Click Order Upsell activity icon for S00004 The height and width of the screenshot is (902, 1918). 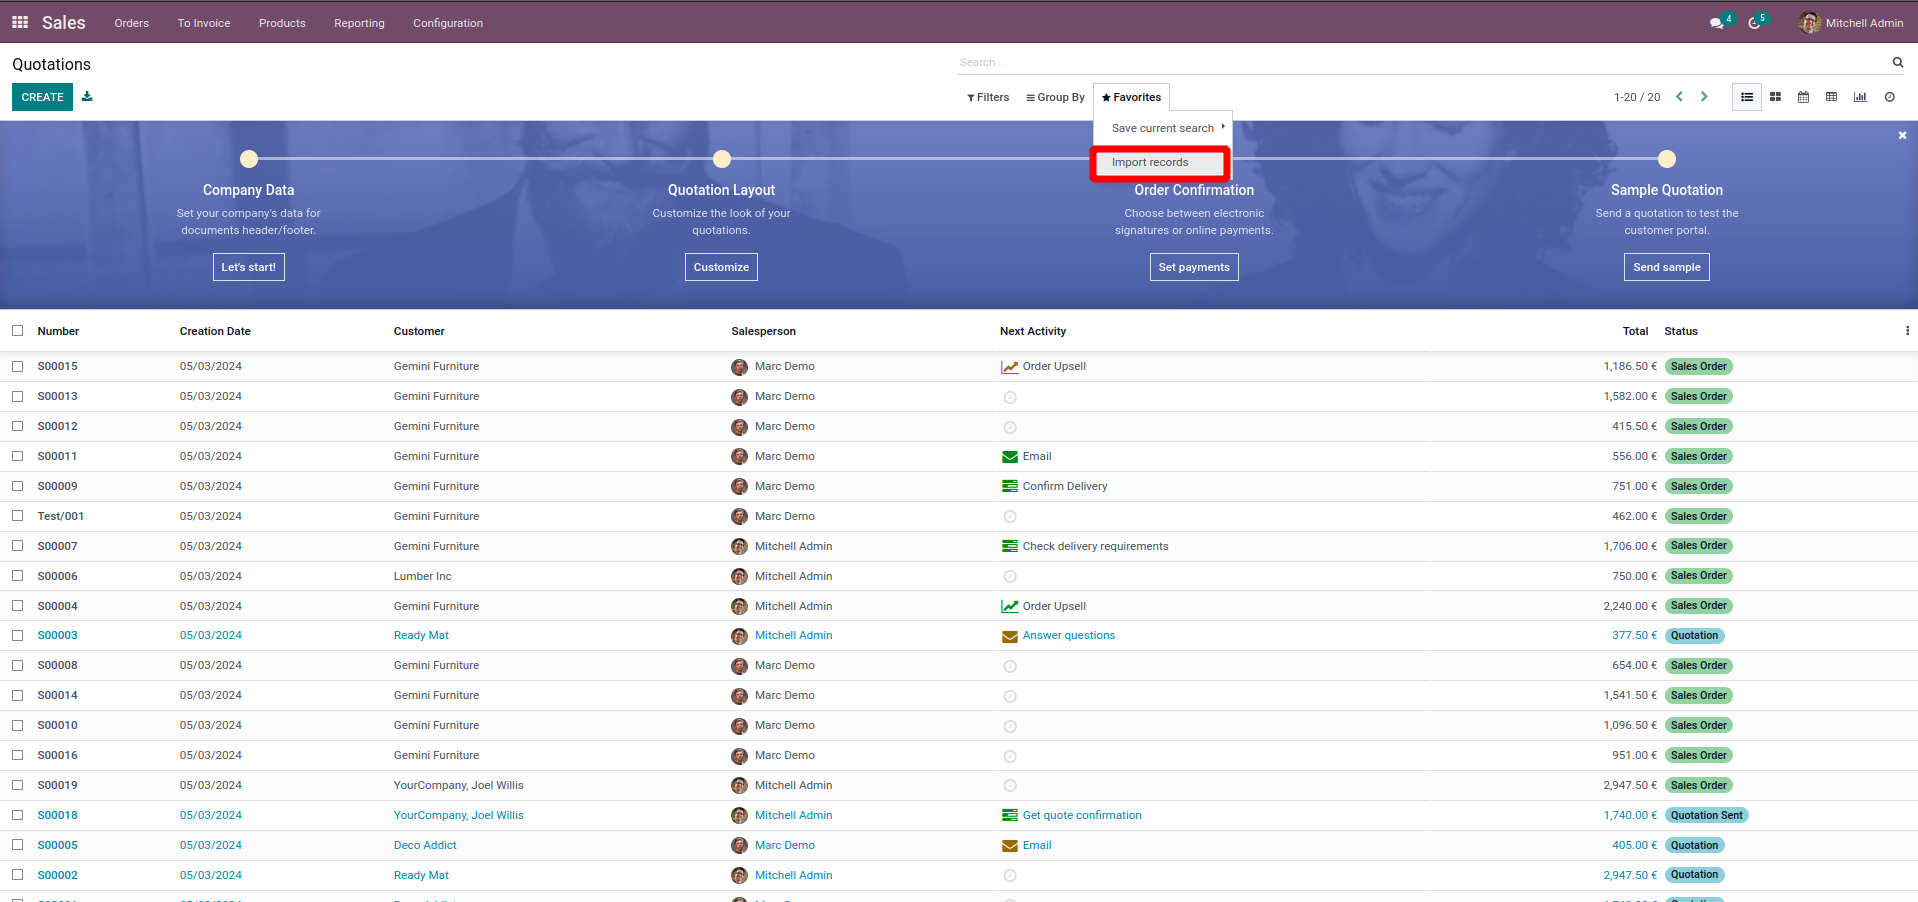[1010, 607]
